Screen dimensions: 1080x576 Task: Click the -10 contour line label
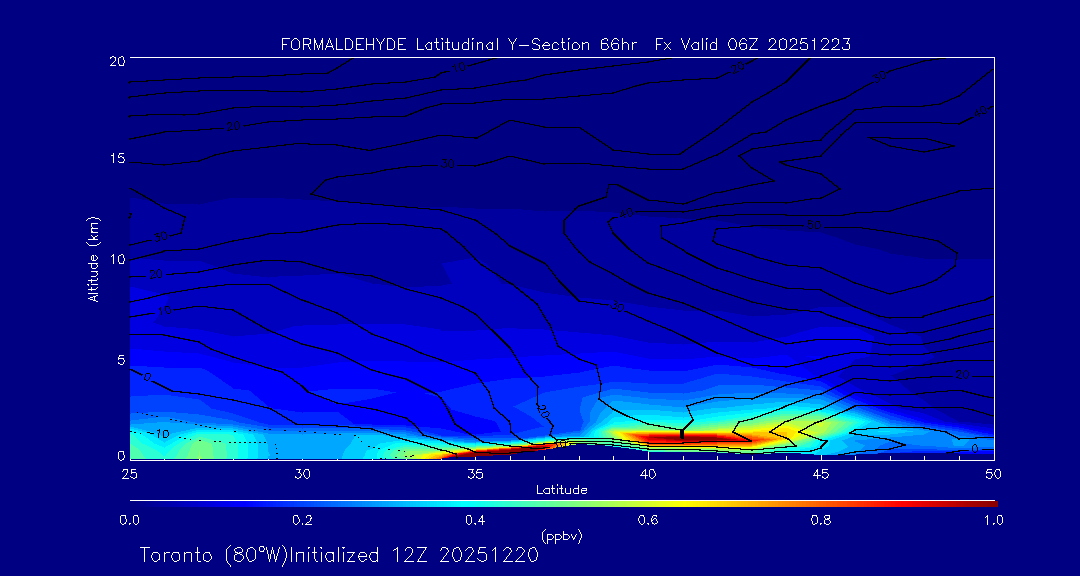[160, 434]
